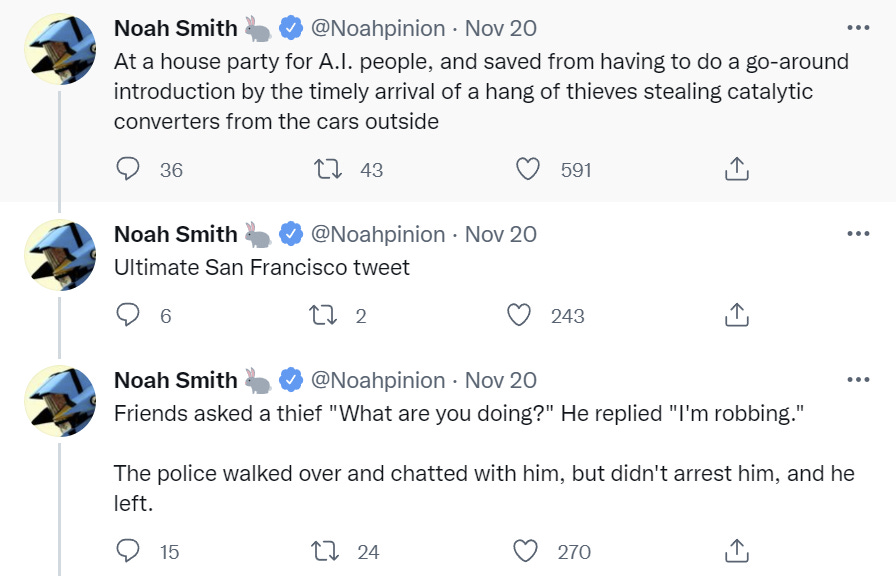896x576 pixels.
Task: Retweet the catalytic converters tweet
Action: (x=328, y=170)
